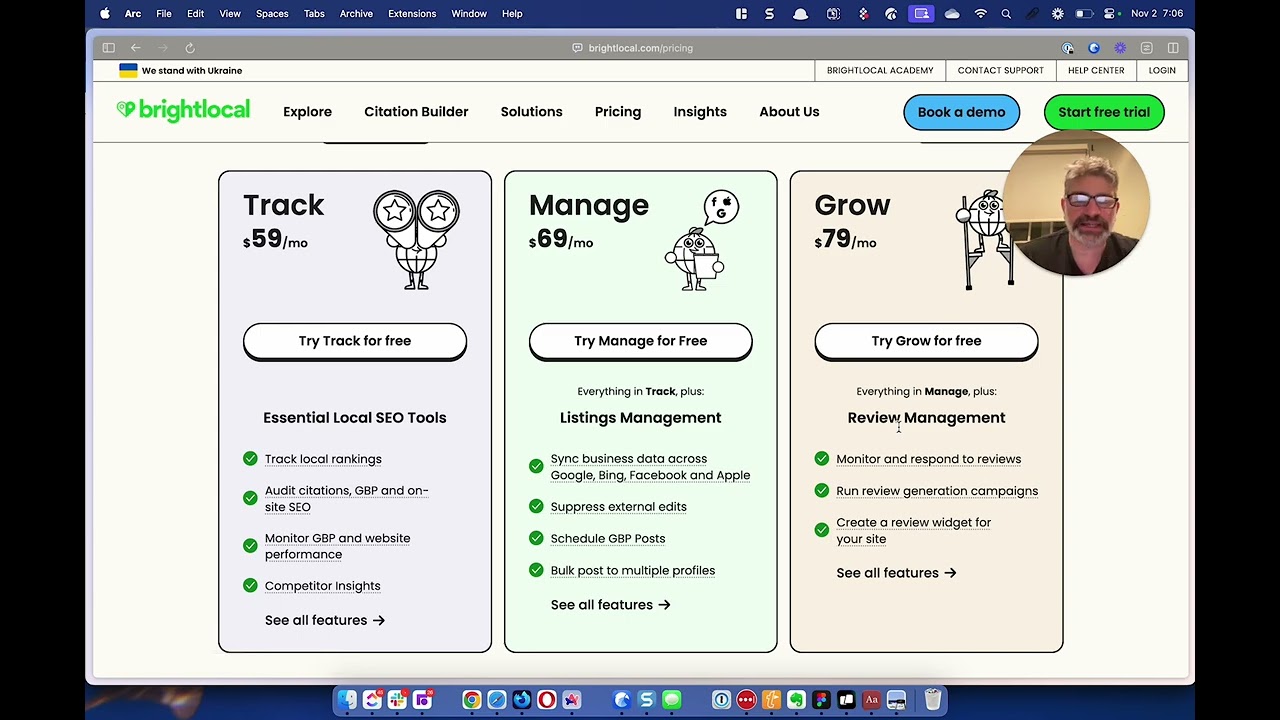This screenshot has width=1280, height=720.
Task: Toggle the Arc sidebar icon
Action: (x=108, y=48)
